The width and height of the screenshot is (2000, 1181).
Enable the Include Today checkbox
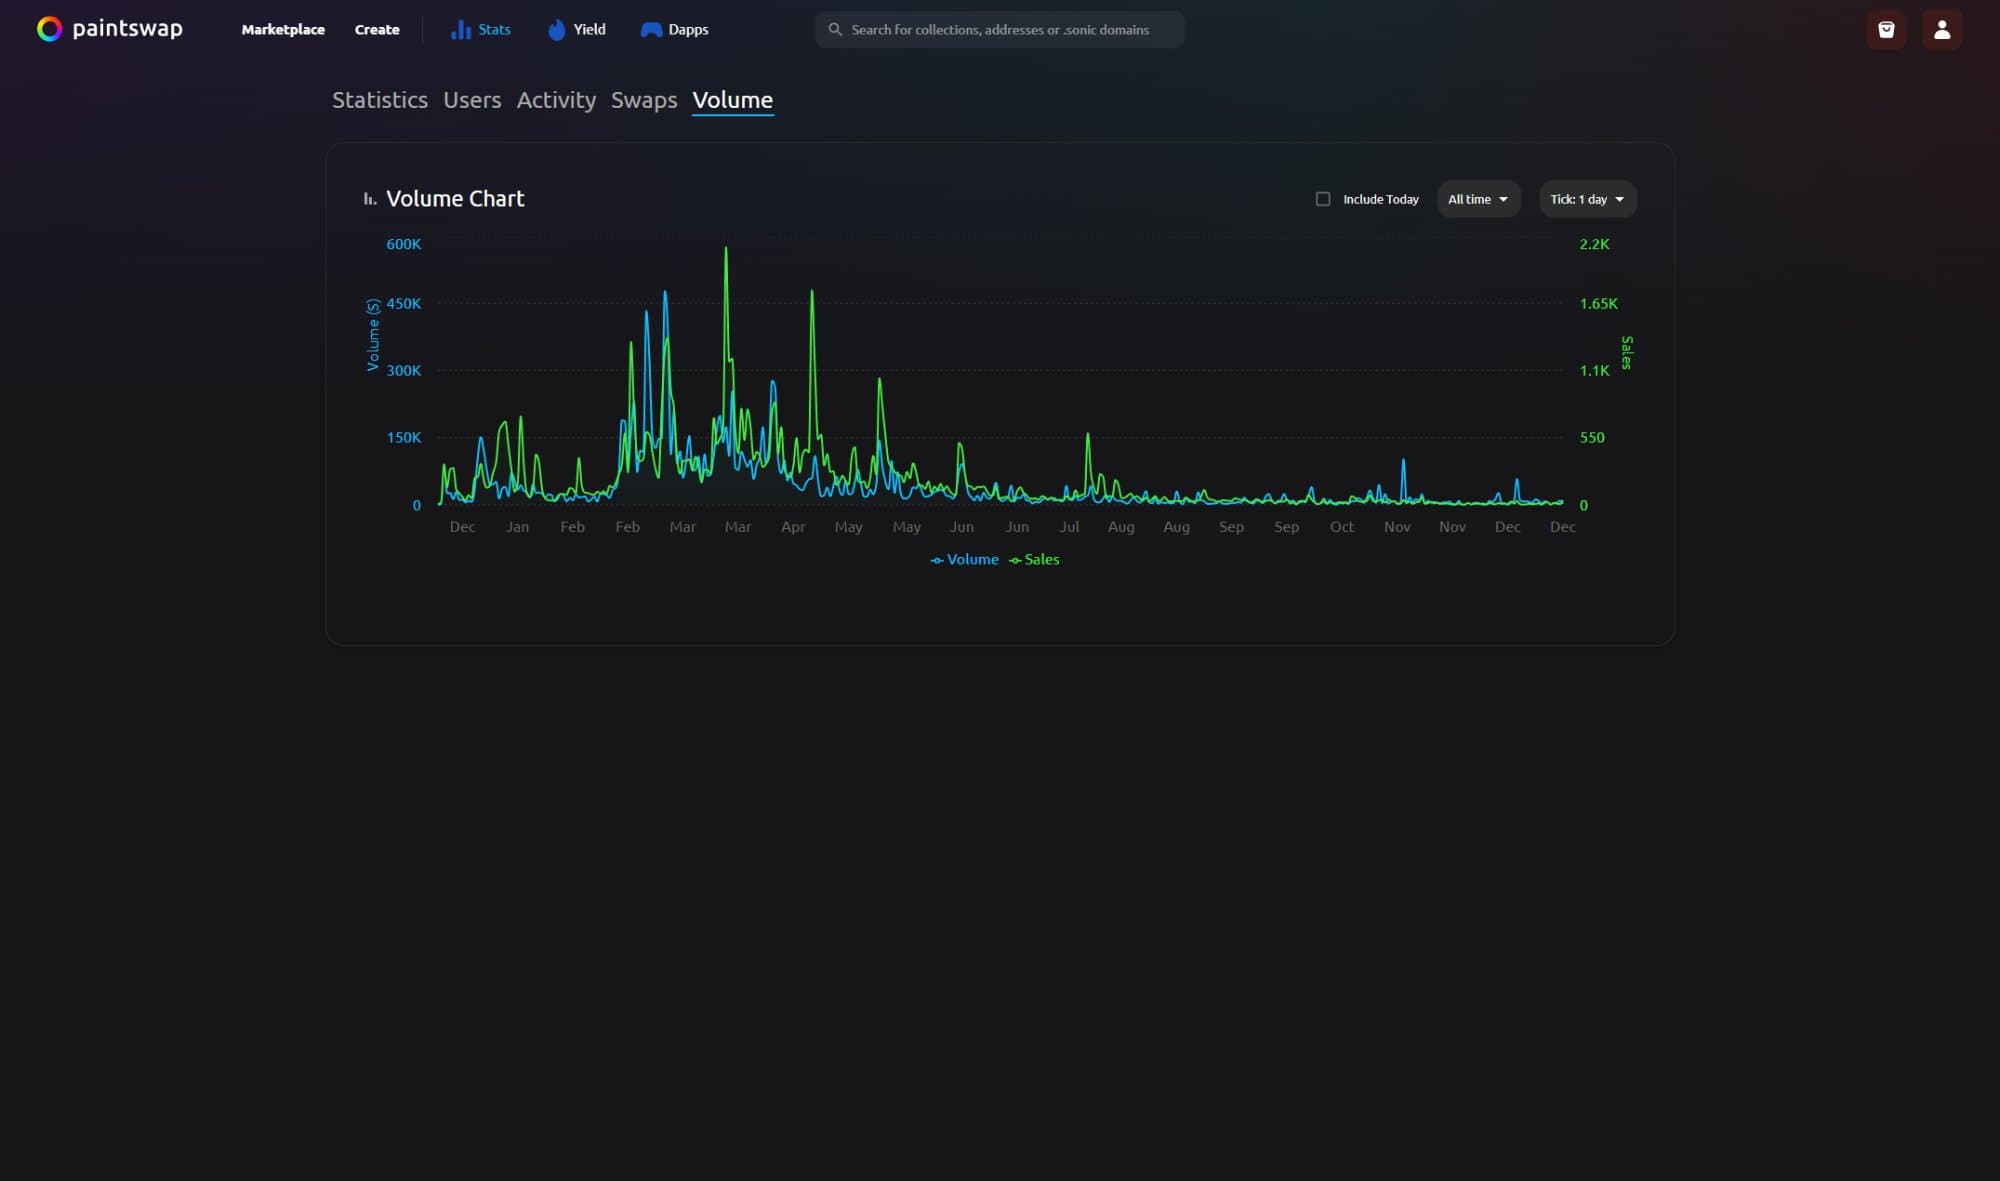(1323, 199)
